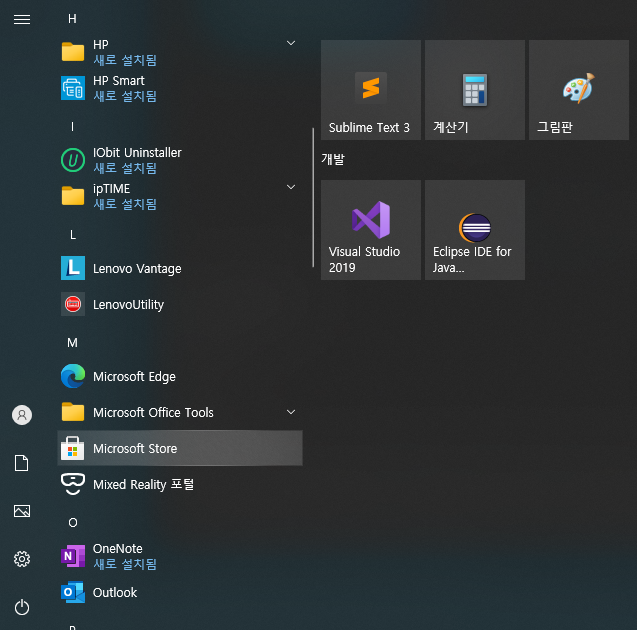Click the app list scrollbar thumb

313,197
